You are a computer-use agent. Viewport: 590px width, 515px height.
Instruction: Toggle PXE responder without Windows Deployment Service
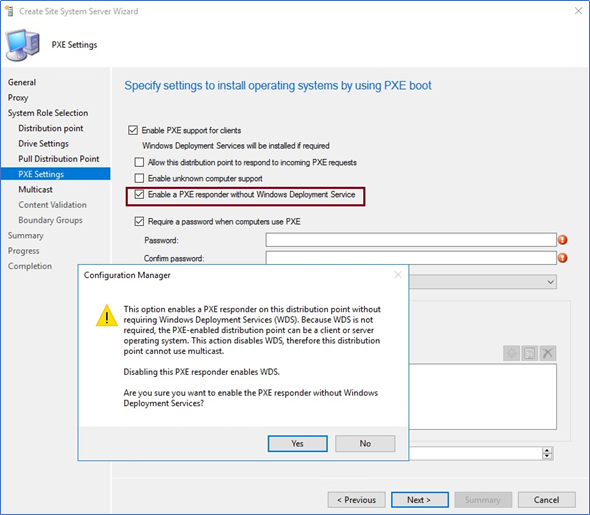click(x=139, y=194)
